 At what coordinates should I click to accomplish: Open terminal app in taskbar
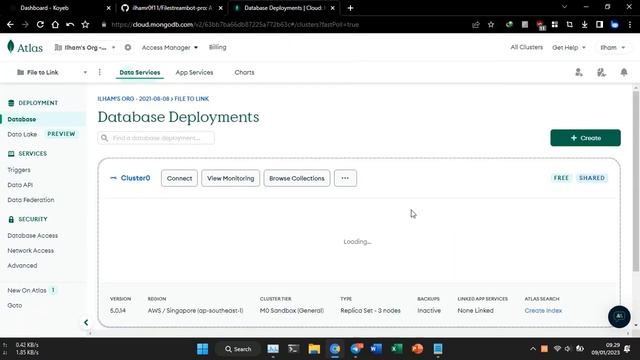(293, 349)
